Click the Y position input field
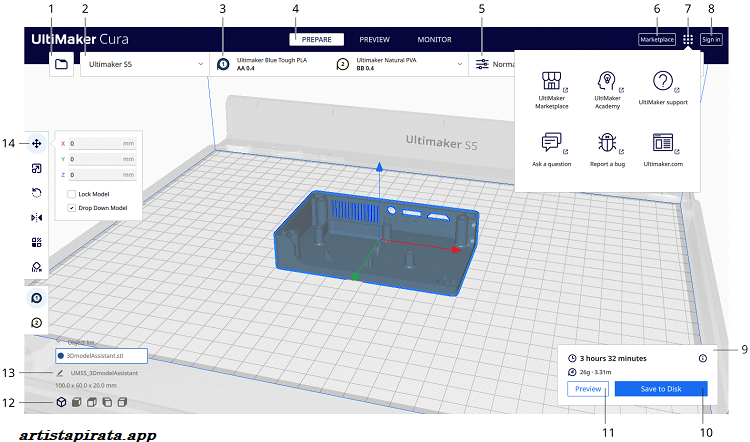This screenshot has width=750, height=442. 102,159
